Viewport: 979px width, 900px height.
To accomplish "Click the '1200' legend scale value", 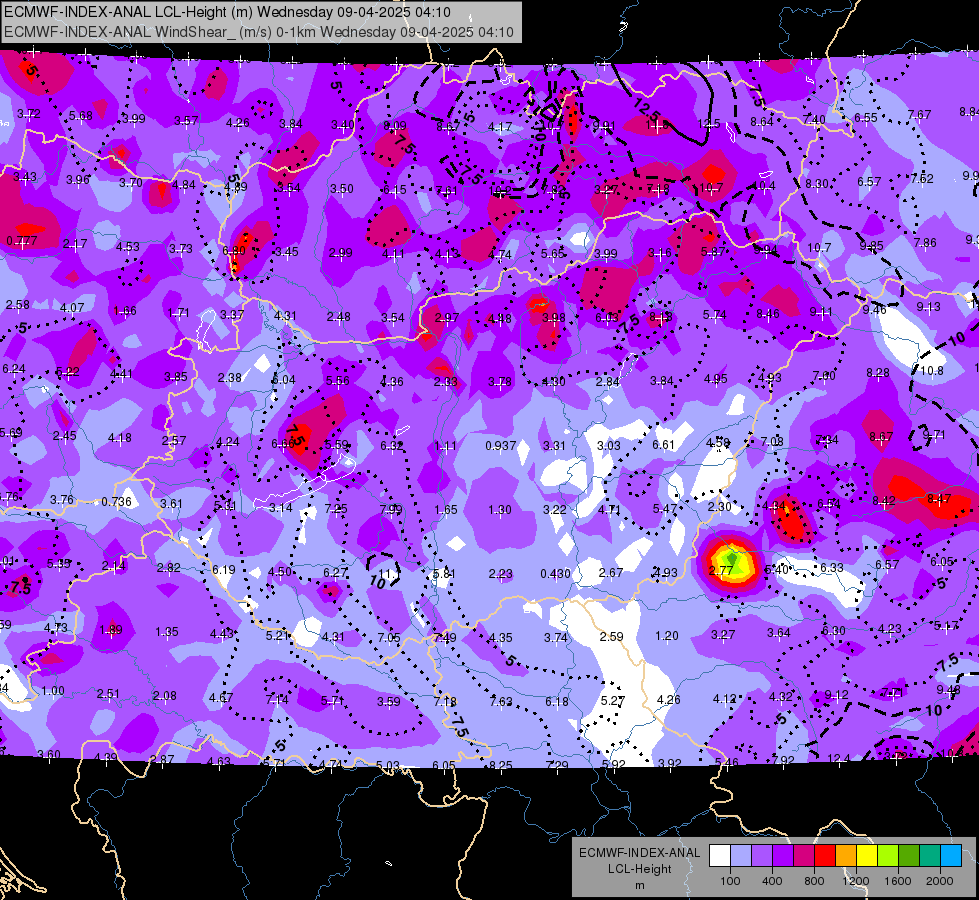I will point(855,881).
